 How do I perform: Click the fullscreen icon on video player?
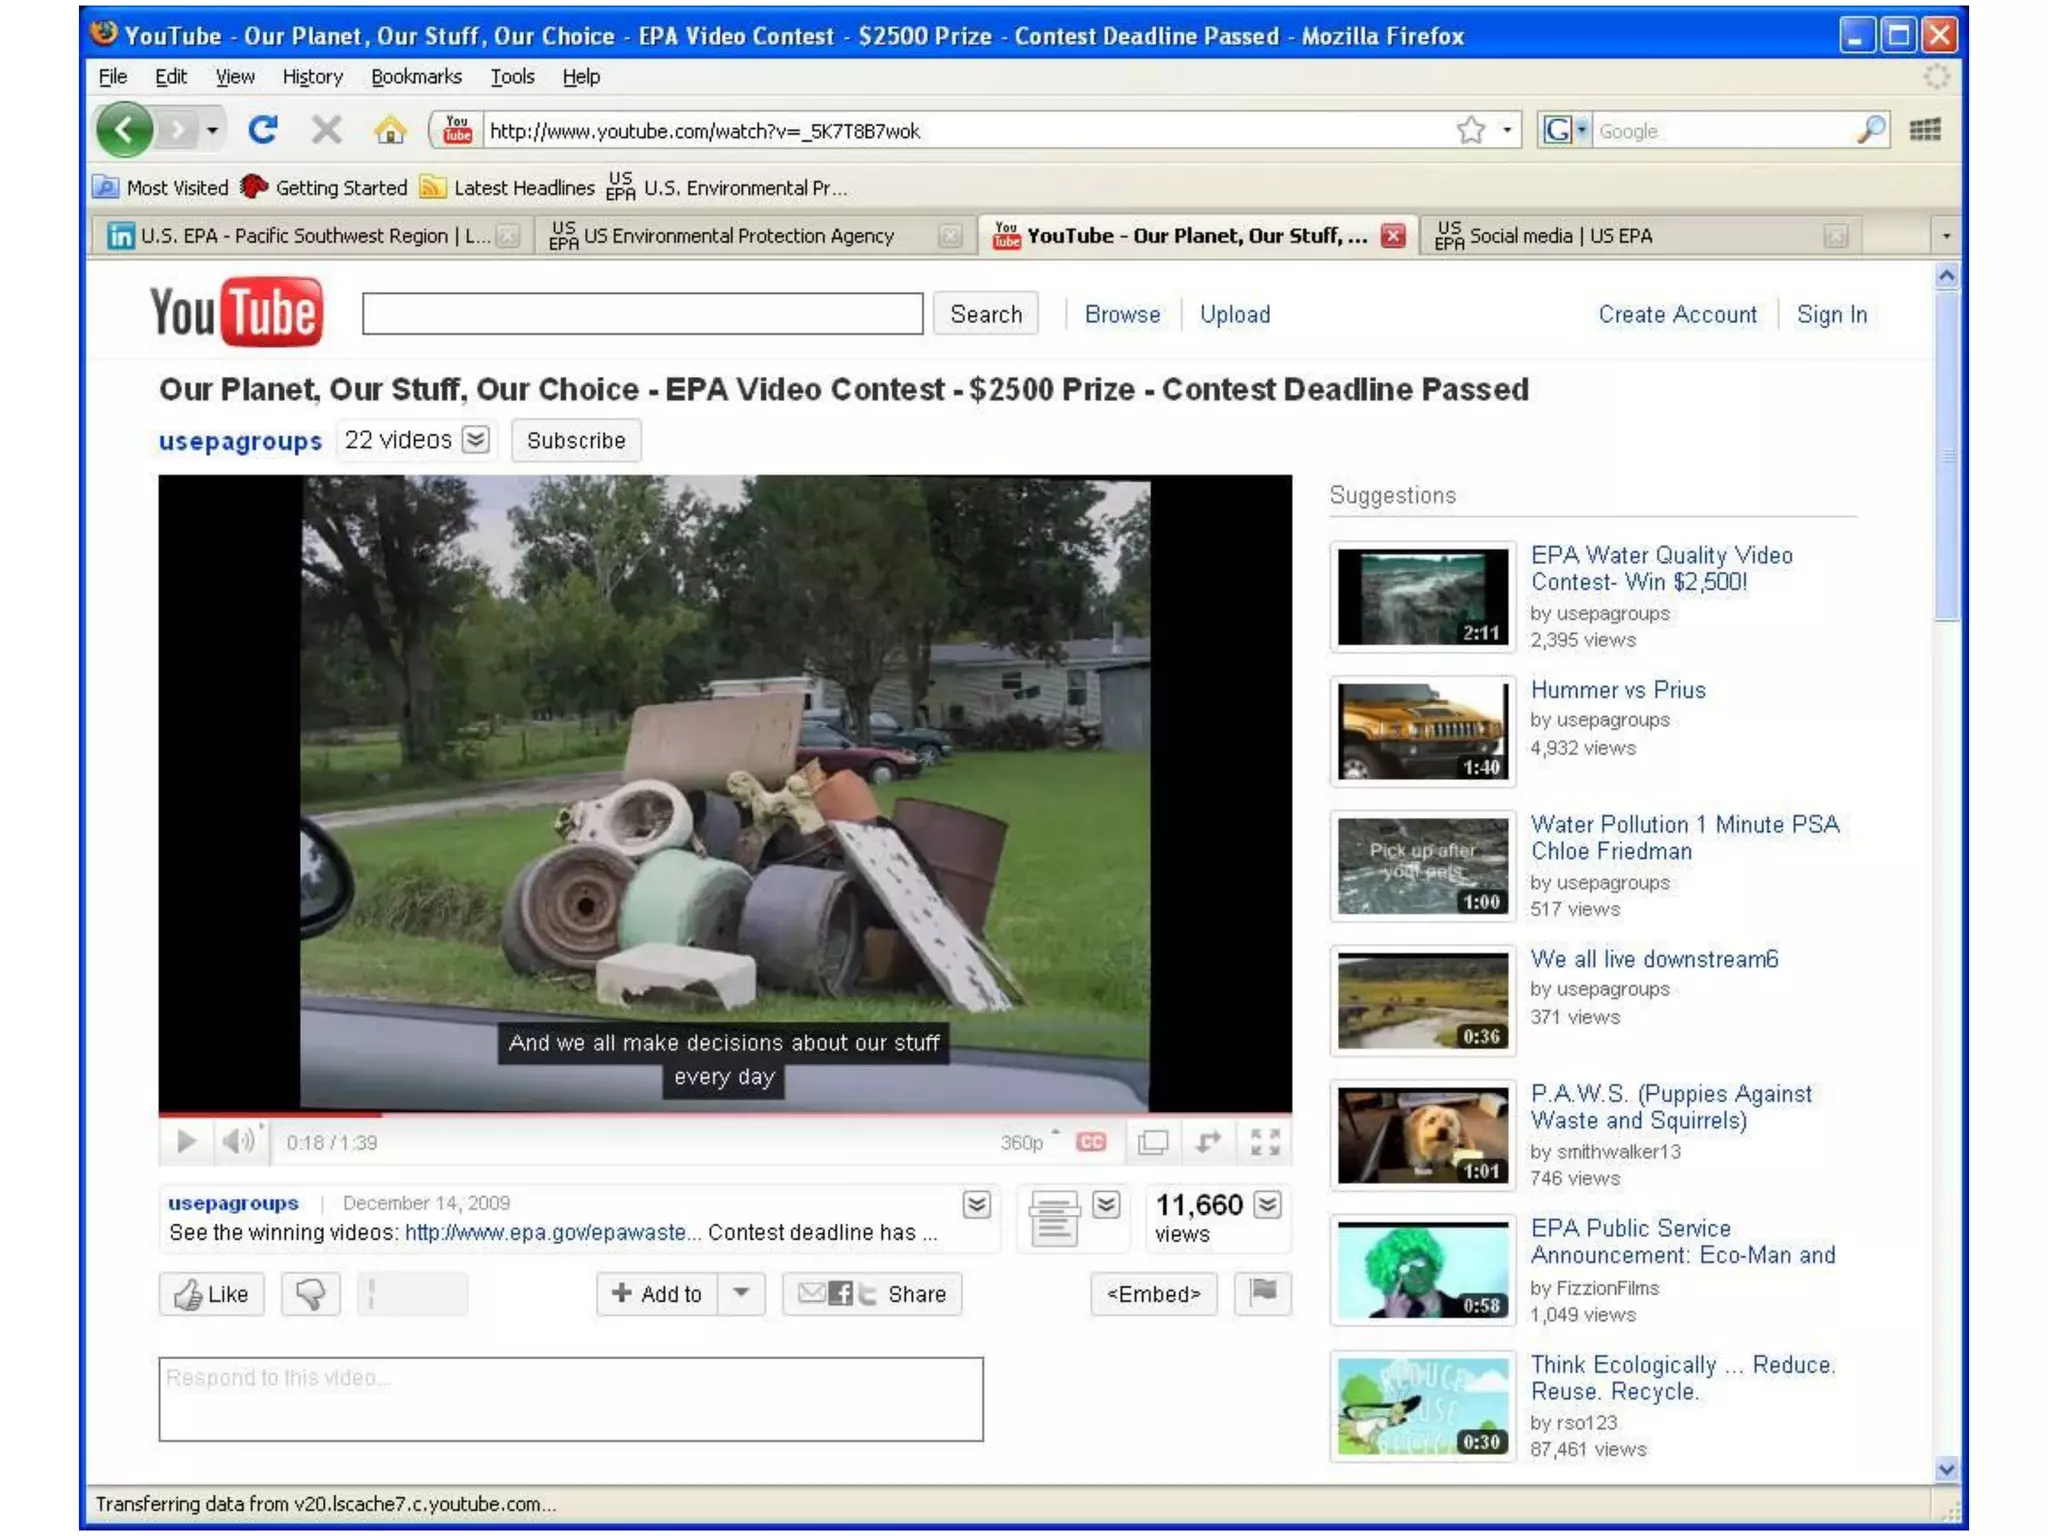pyautogui.click(x=1265, y=1141)
